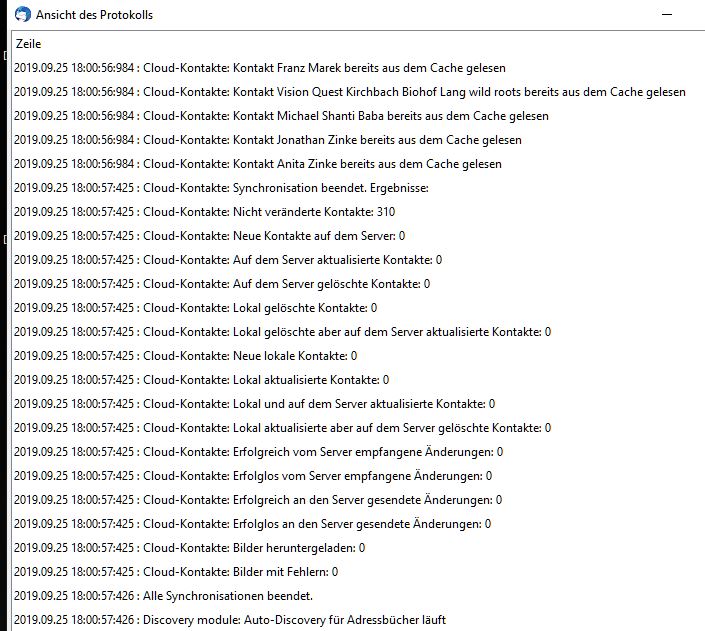This screenshot has width=705, height=631.
Task: Select Erfolglos vom Server empfangene Änderungen line
Action: coord(253,476)
